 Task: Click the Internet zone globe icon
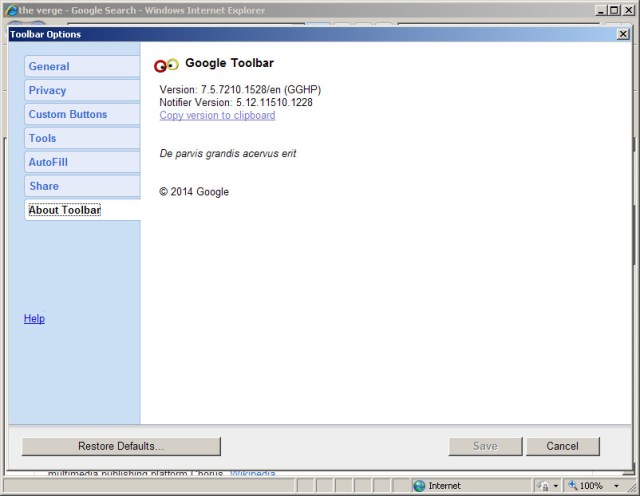click(419, 486)
